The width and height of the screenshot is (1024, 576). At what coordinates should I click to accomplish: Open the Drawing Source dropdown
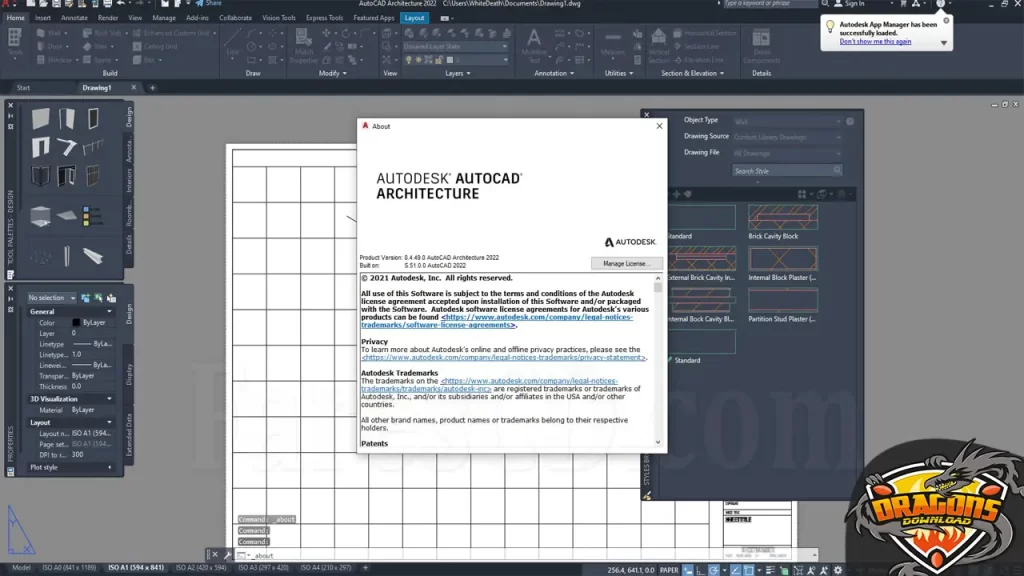click(788, 136)
